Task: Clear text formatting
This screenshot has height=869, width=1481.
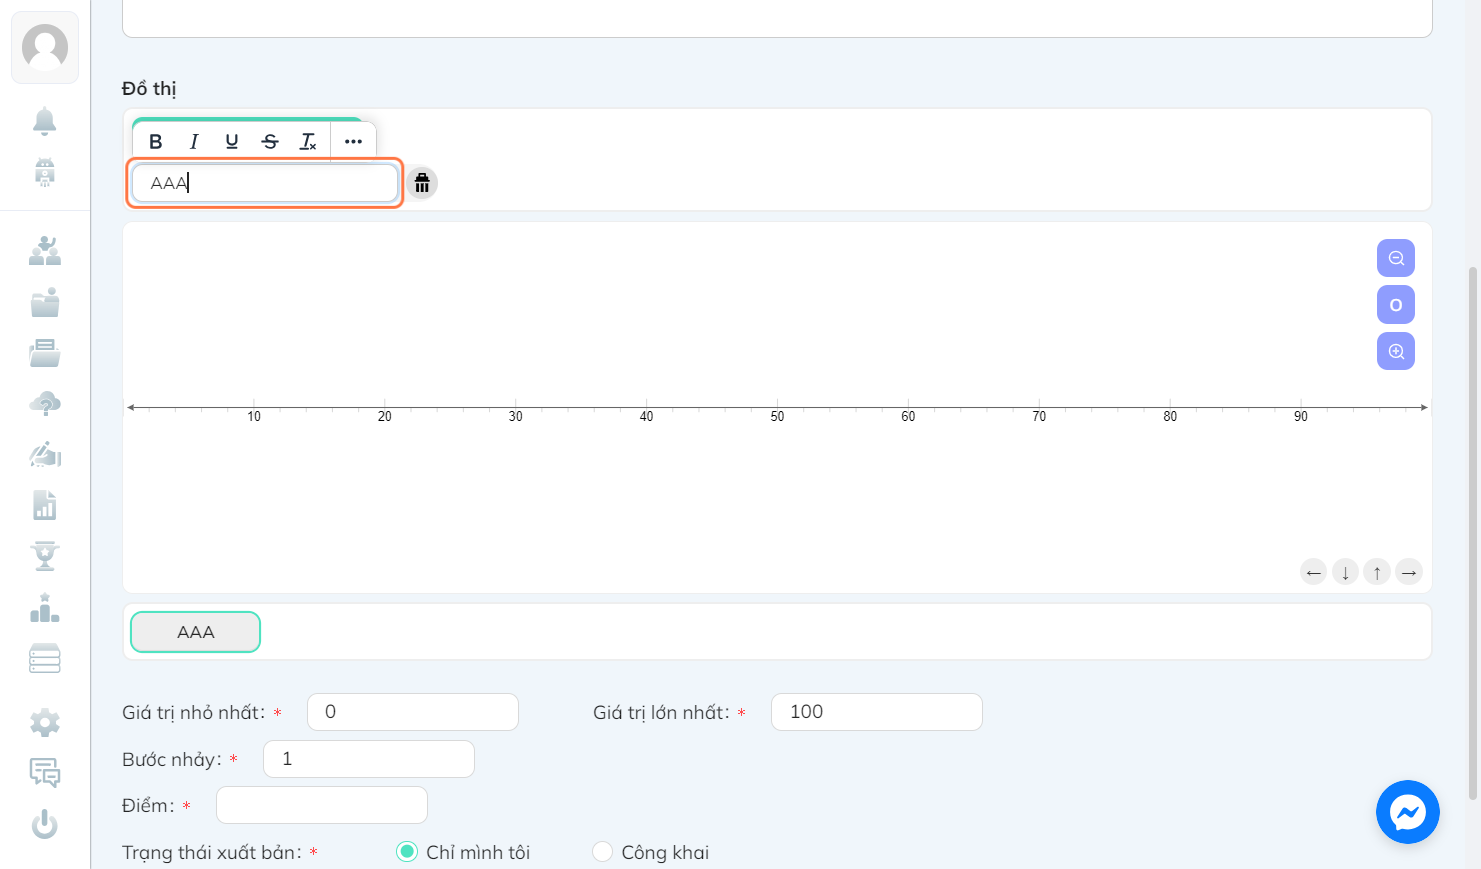Action: (308, 142)
